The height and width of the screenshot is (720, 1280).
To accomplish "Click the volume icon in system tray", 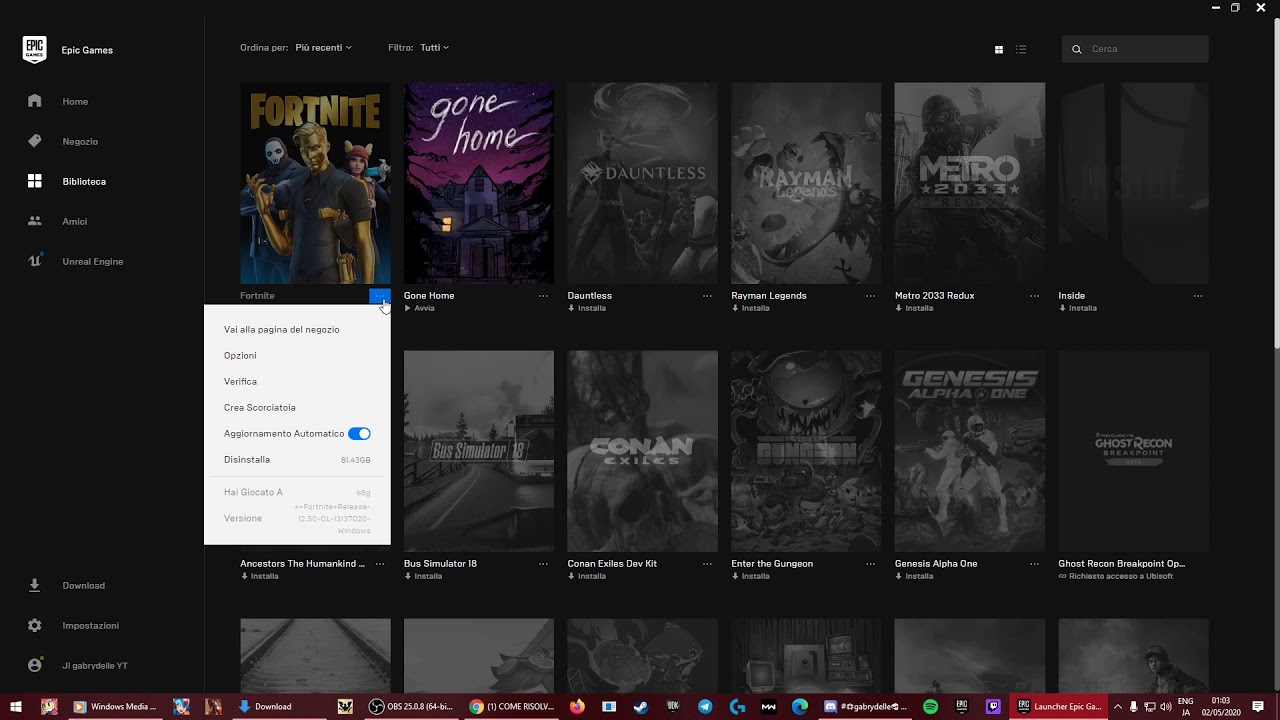I will 1165,706.
